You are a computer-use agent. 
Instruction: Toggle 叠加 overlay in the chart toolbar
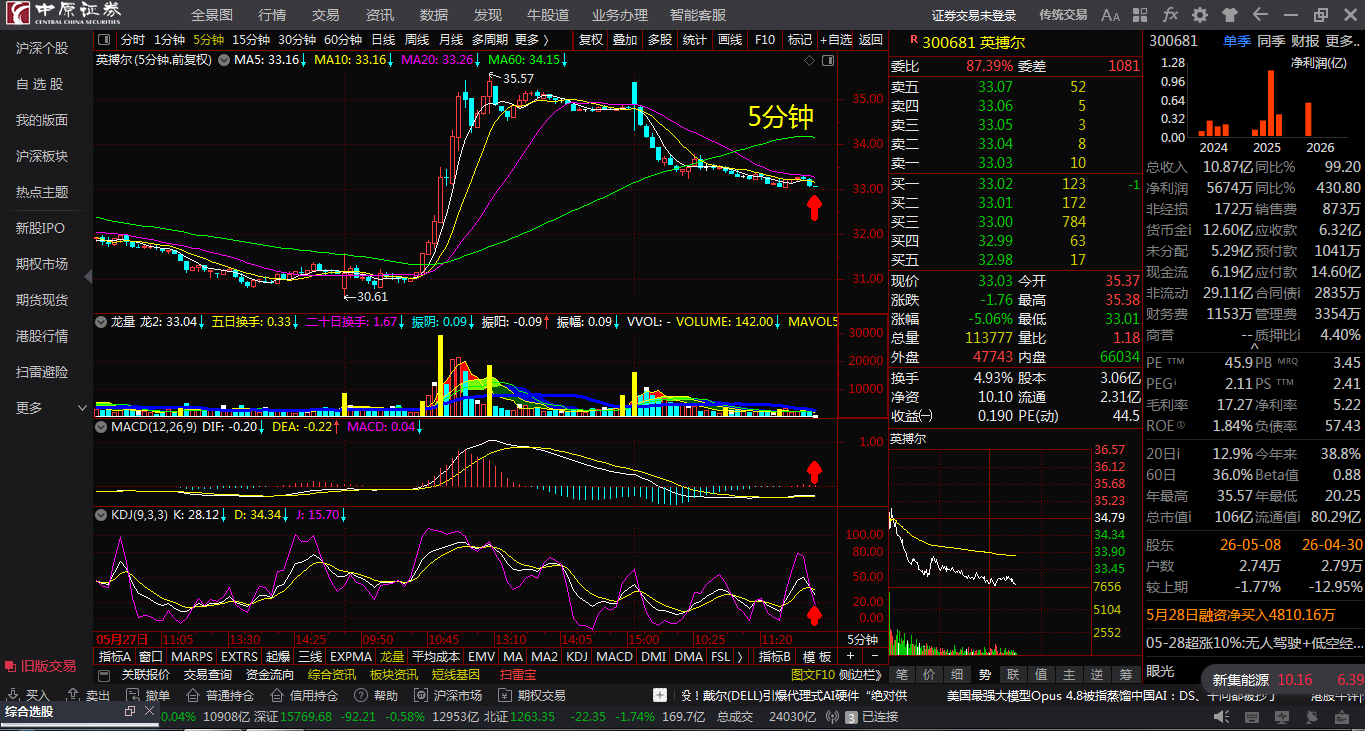[625, 39]
